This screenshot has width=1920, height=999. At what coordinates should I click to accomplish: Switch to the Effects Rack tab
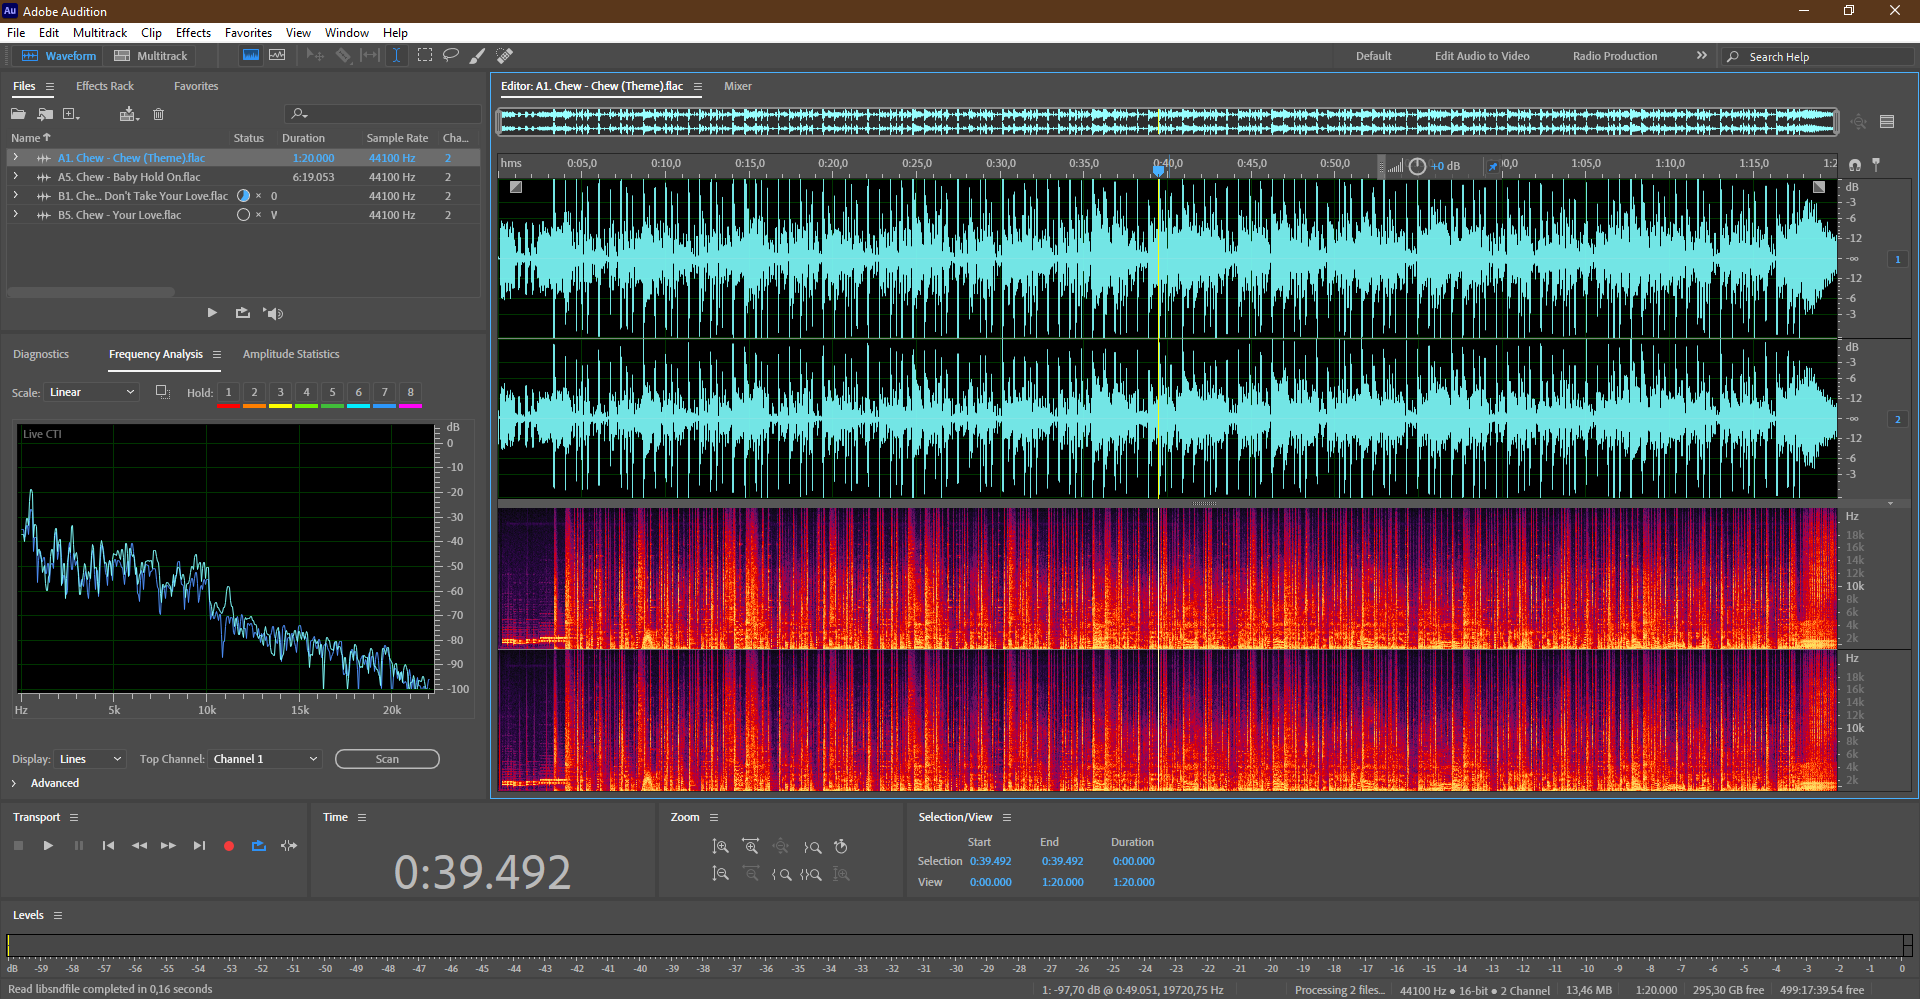point(104,86)
